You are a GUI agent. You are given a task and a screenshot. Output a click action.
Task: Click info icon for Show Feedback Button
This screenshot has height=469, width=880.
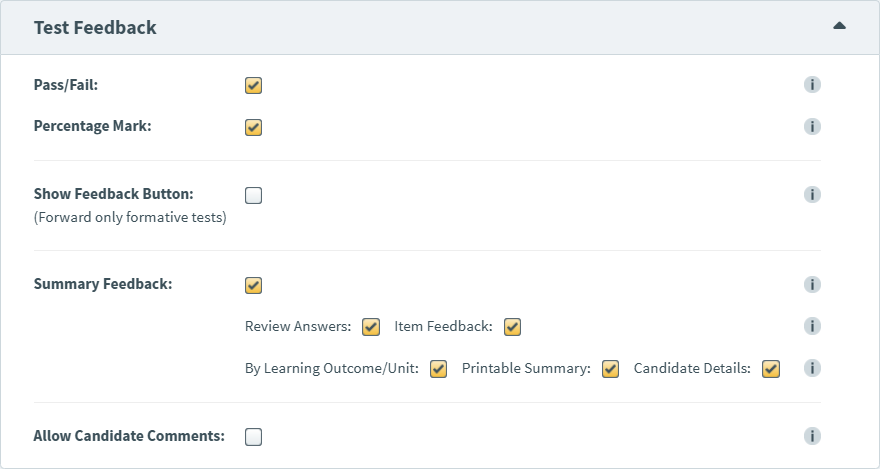(x=812, y=195)
